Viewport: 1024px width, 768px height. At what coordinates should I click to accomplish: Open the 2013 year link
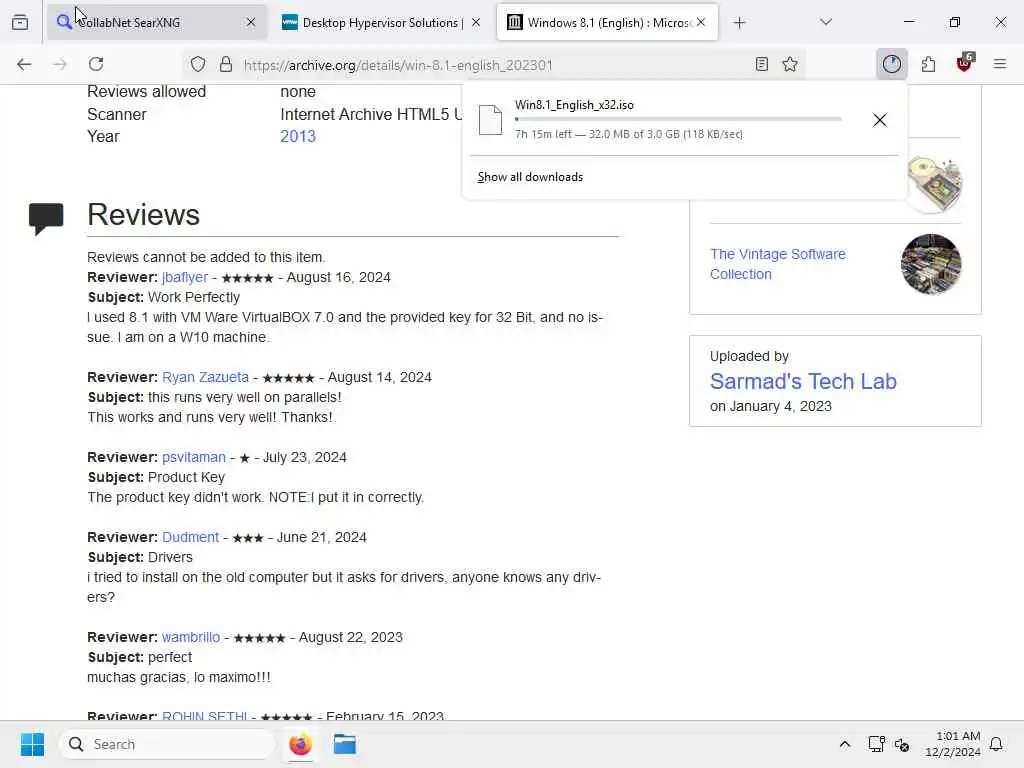(x=298, y=136)
